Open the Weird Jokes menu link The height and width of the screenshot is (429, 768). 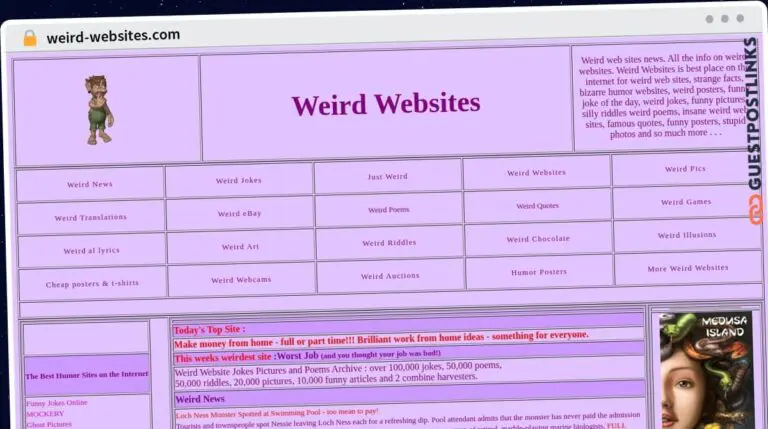pyautogui.click(x=239, y=181)
